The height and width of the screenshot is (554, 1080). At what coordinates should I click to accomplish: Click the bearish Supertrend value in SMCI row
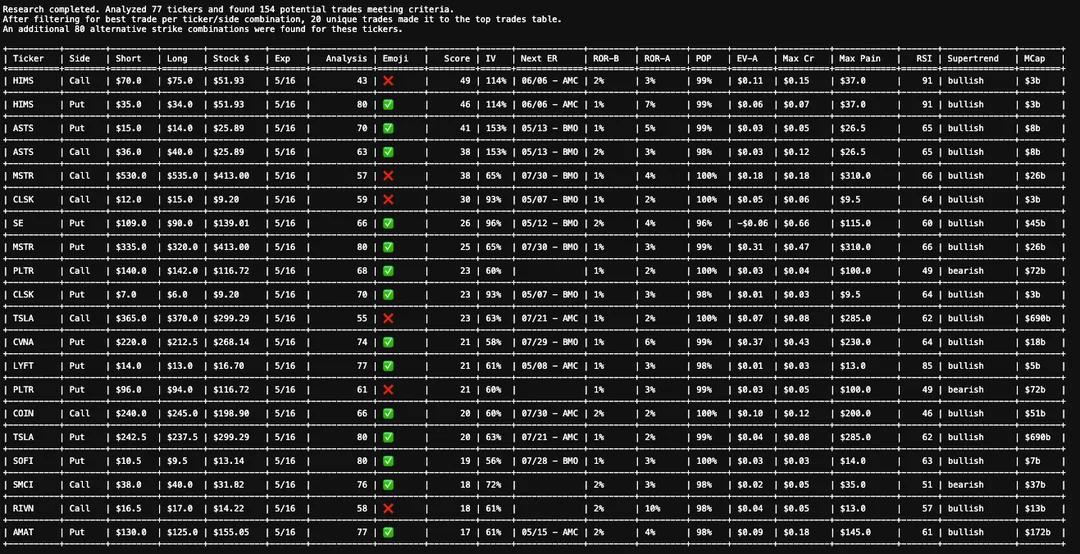coord(965,485)
